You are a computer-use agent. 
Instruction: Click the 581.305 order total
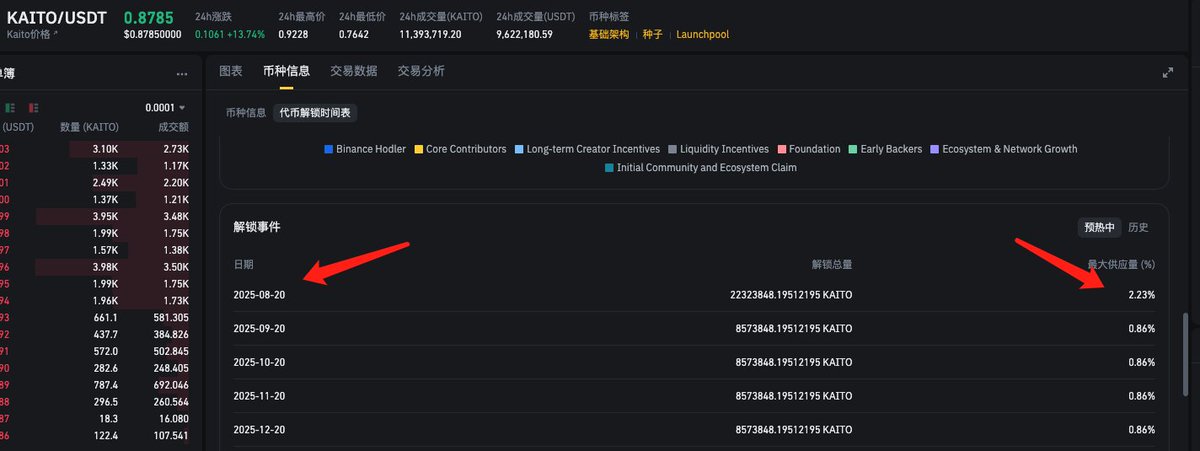pos(170,317)
